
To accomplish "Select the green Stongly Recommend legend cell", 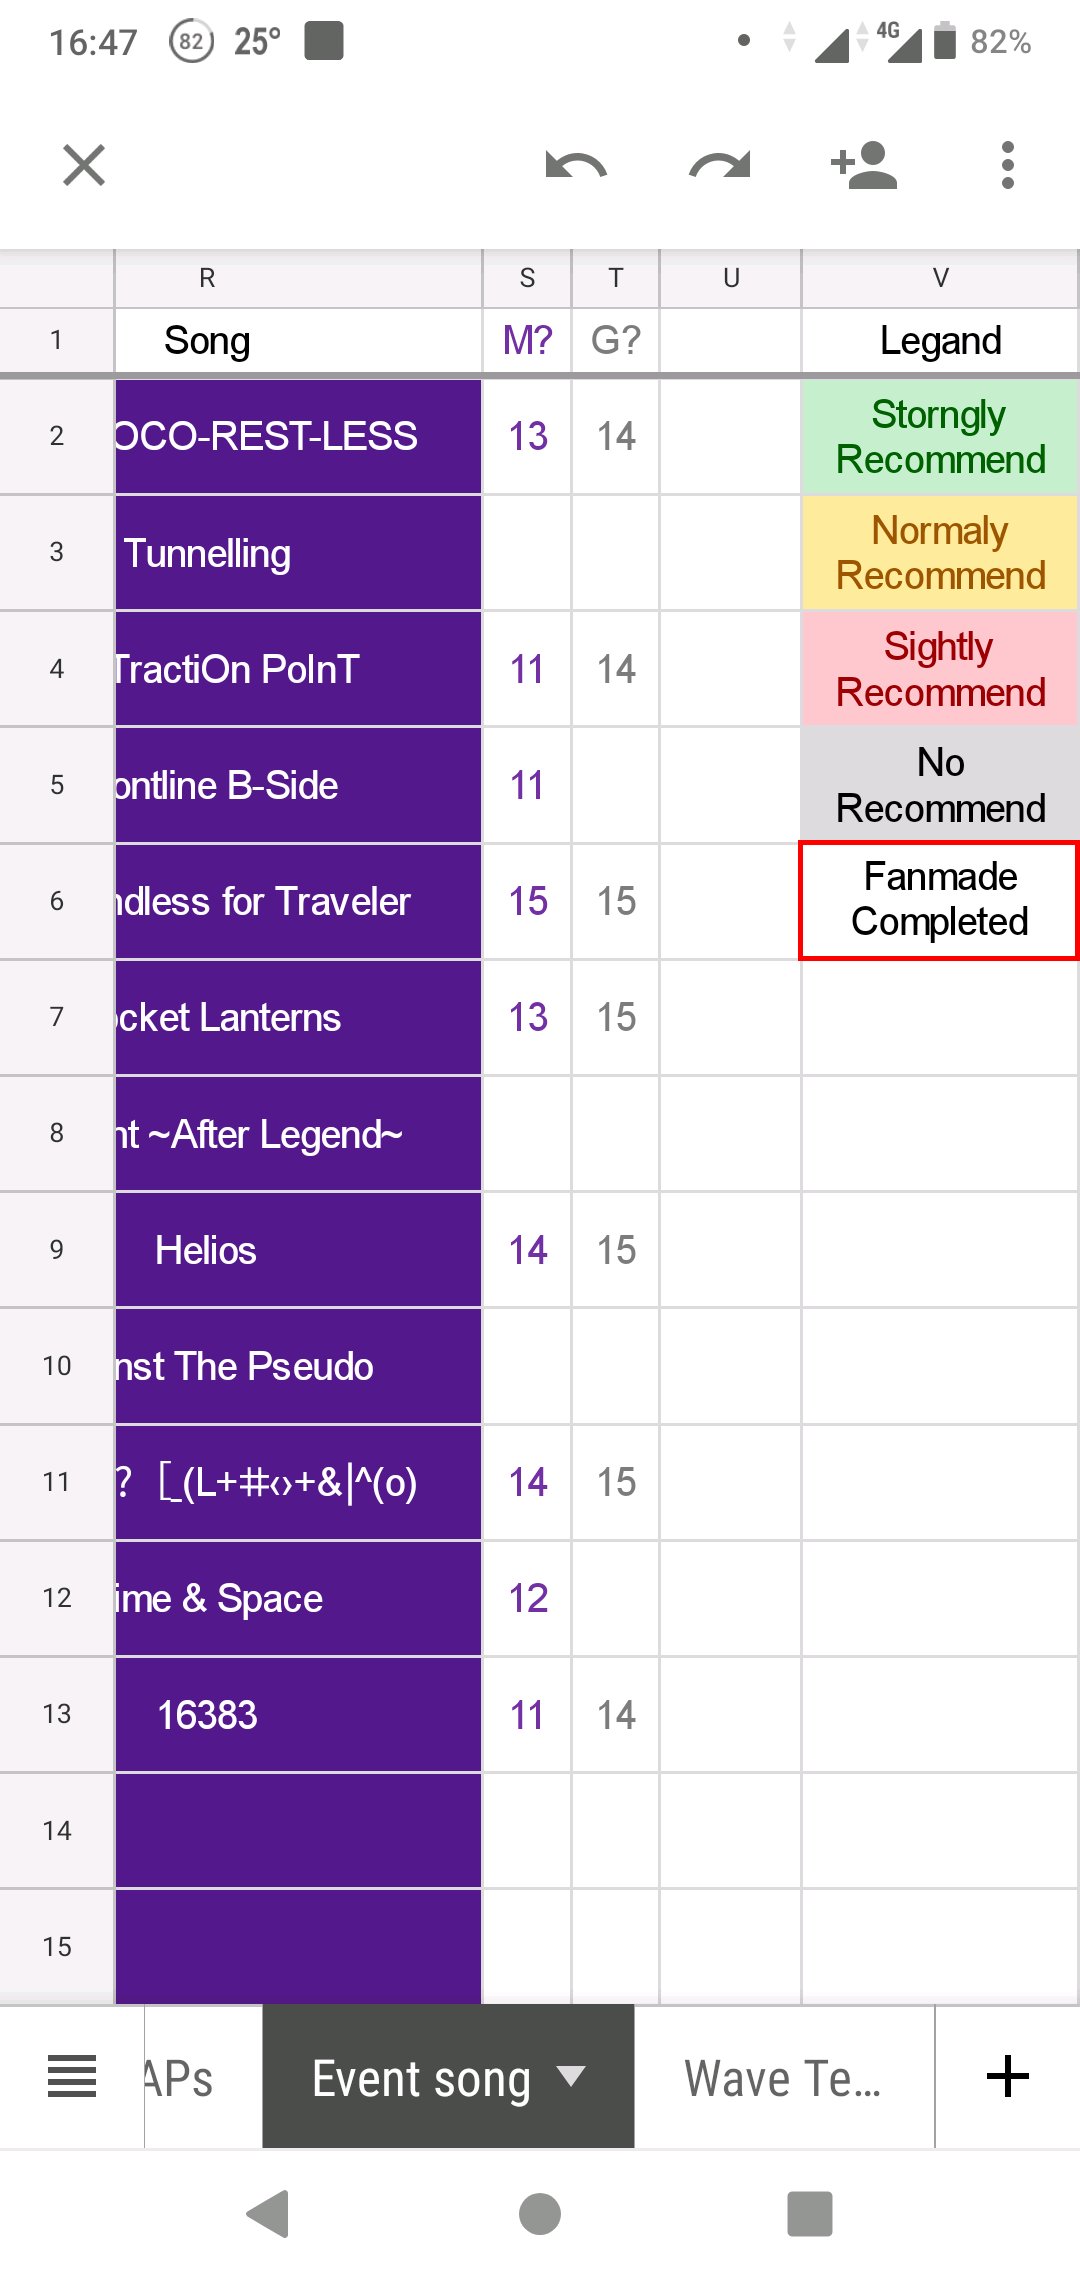I will 940,437.
